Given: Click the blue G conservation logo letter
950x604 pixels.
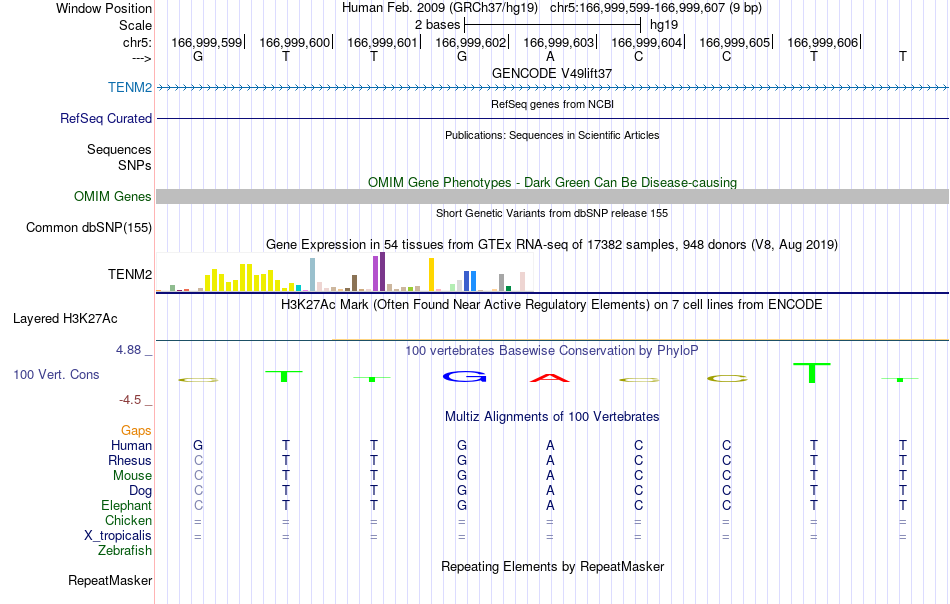Looking at the screenshot, I should [465, 377].
